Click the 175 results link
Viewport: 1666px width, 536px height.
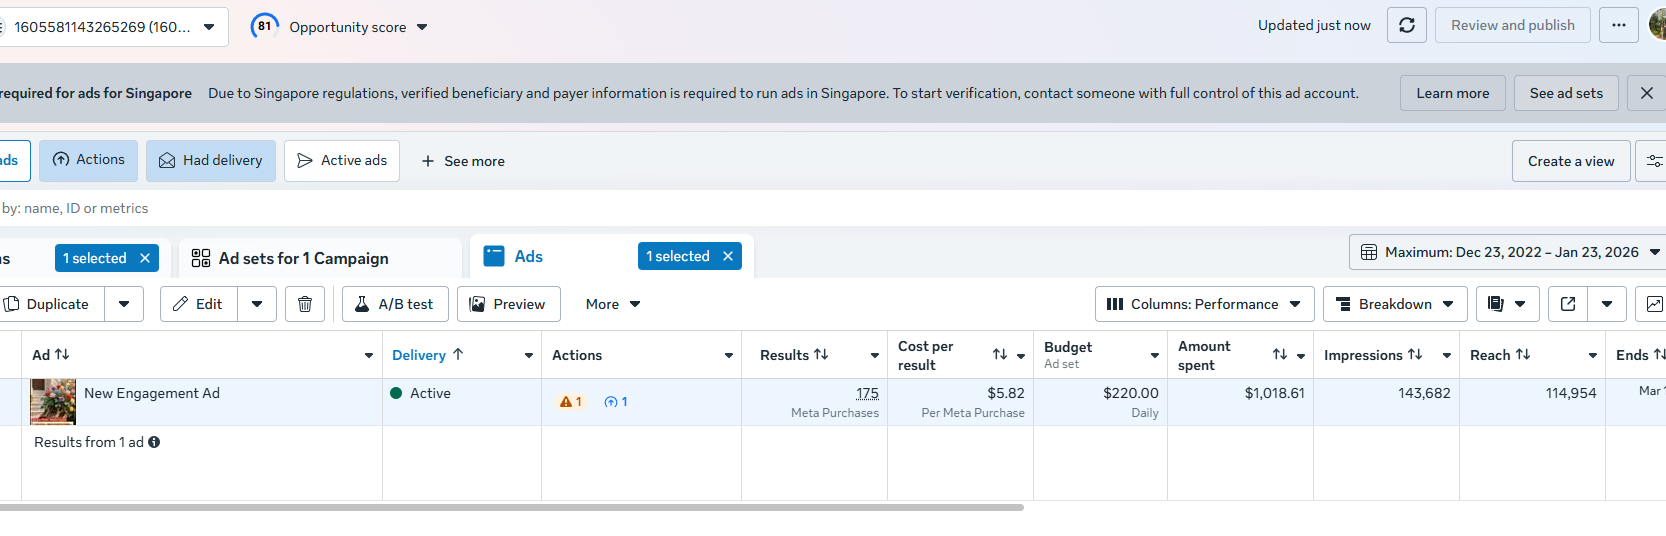867,394
